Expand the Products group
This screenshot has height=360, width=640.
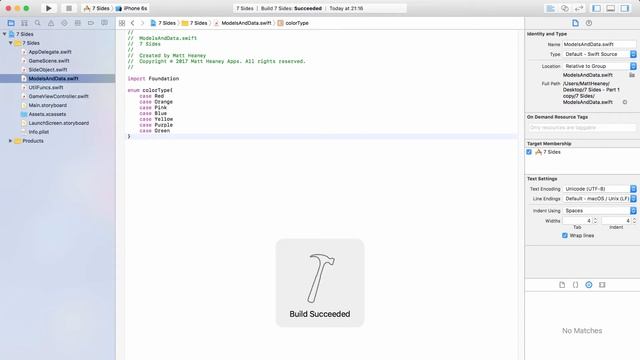tap(11, 141)
